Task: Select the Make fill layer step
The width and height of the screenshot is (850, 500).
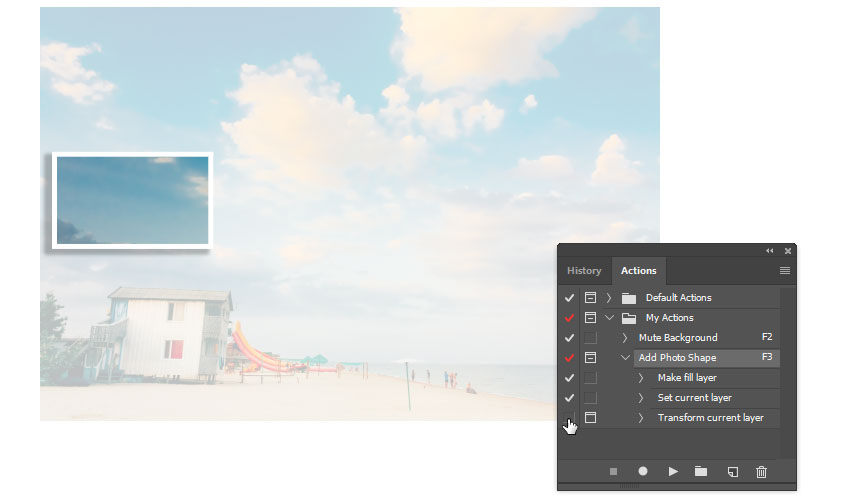Action: (x=687, y=378)
